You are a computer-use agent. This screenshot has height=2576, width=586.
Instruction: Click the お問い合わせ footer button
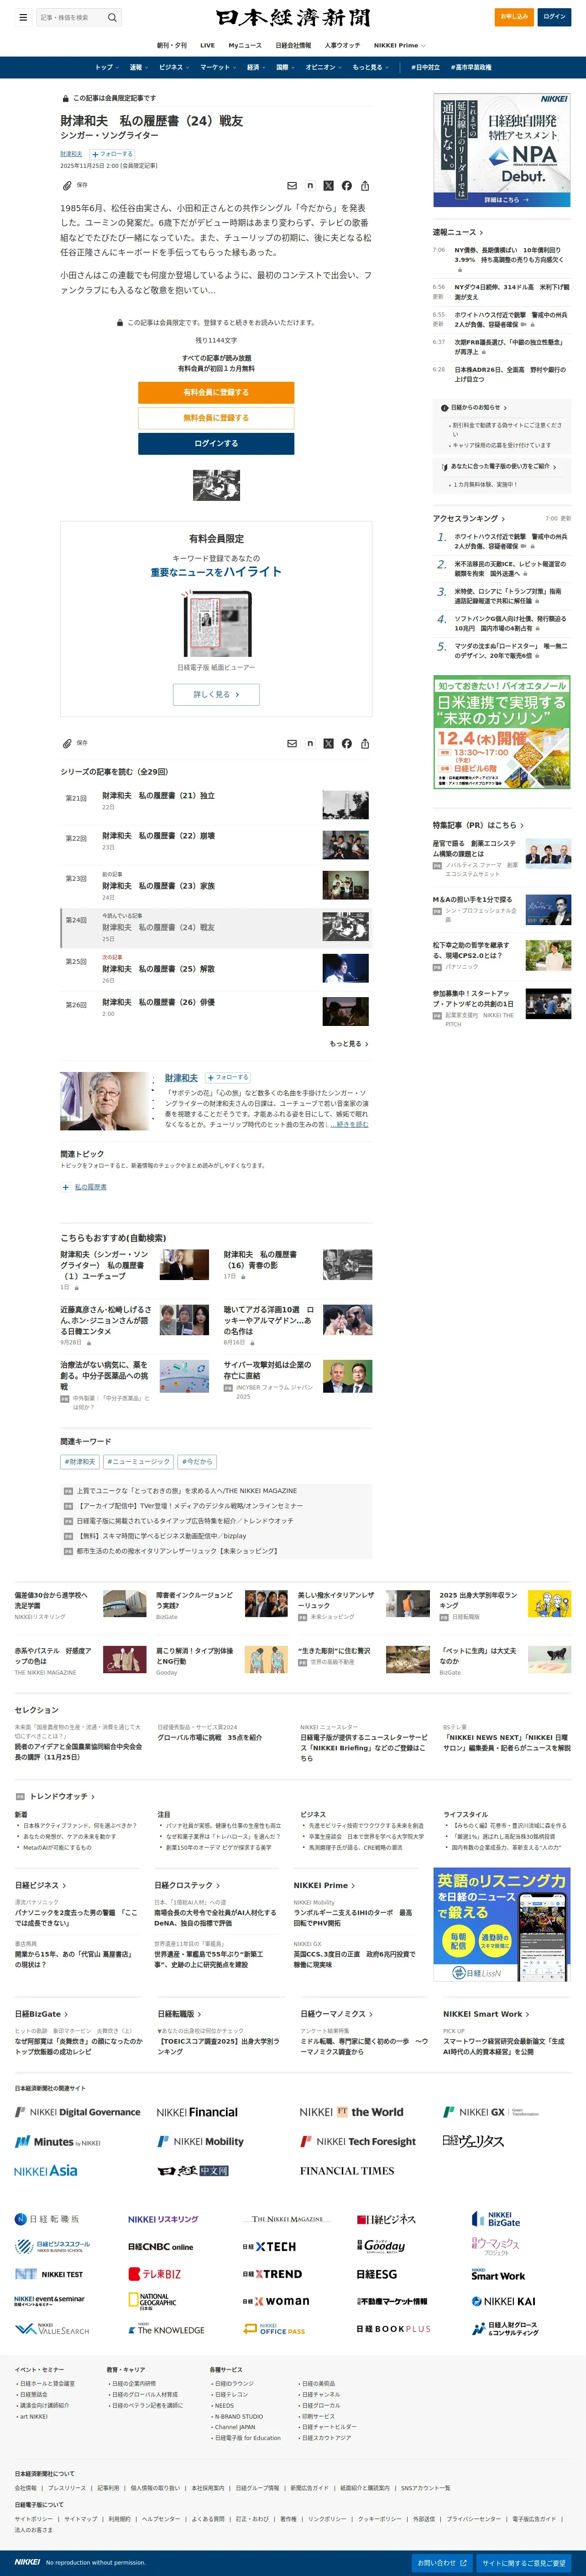coord(442,2563)
